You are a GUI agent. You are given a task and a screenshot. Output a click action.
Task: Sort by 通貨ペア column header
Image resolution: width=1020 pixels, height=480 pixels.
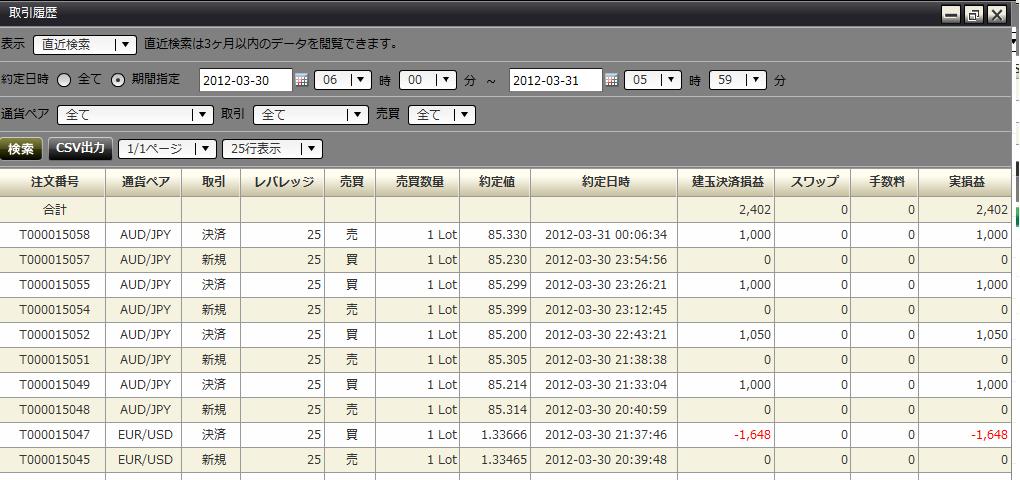point(144,182)
